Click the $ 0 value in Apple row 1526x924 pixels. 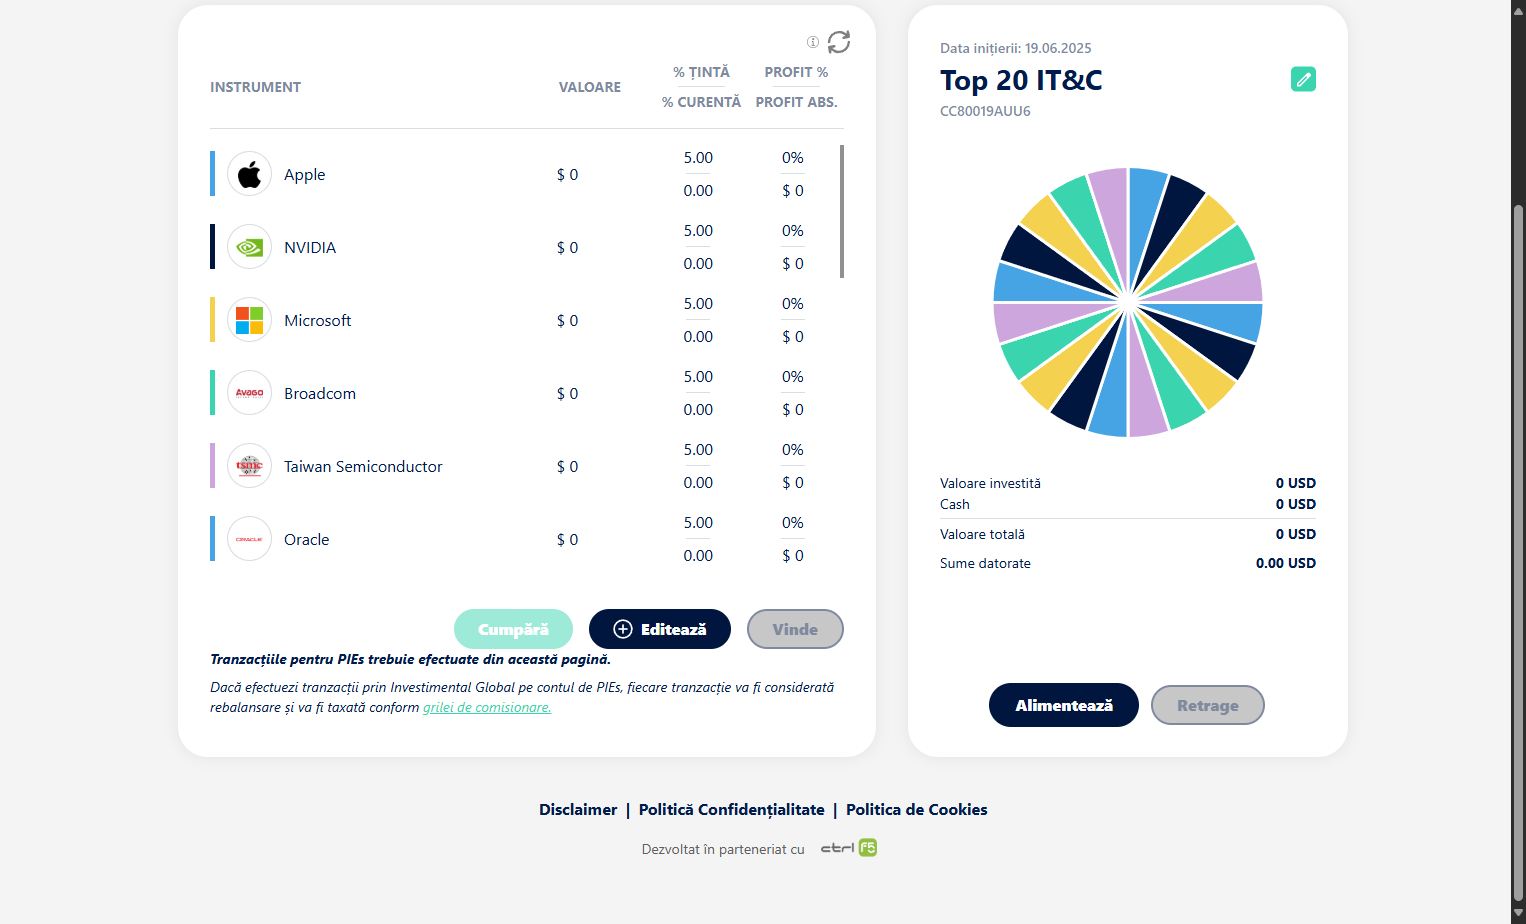tap(567, 174)
